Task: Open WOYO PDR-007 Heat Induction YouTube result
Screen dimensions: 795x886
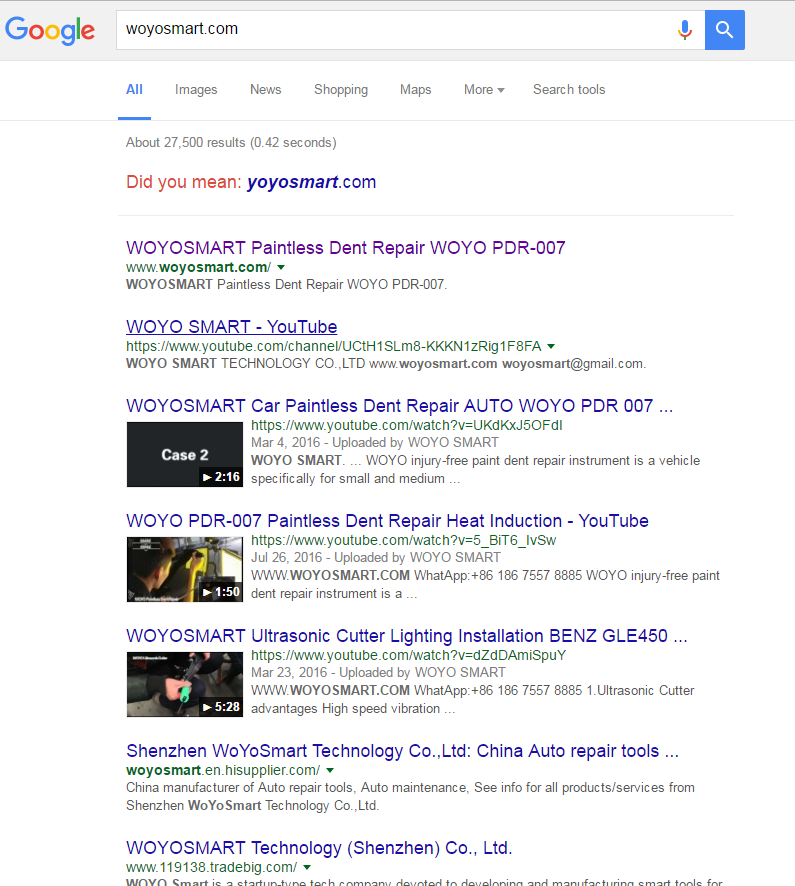Action: (x=387, y=520)
